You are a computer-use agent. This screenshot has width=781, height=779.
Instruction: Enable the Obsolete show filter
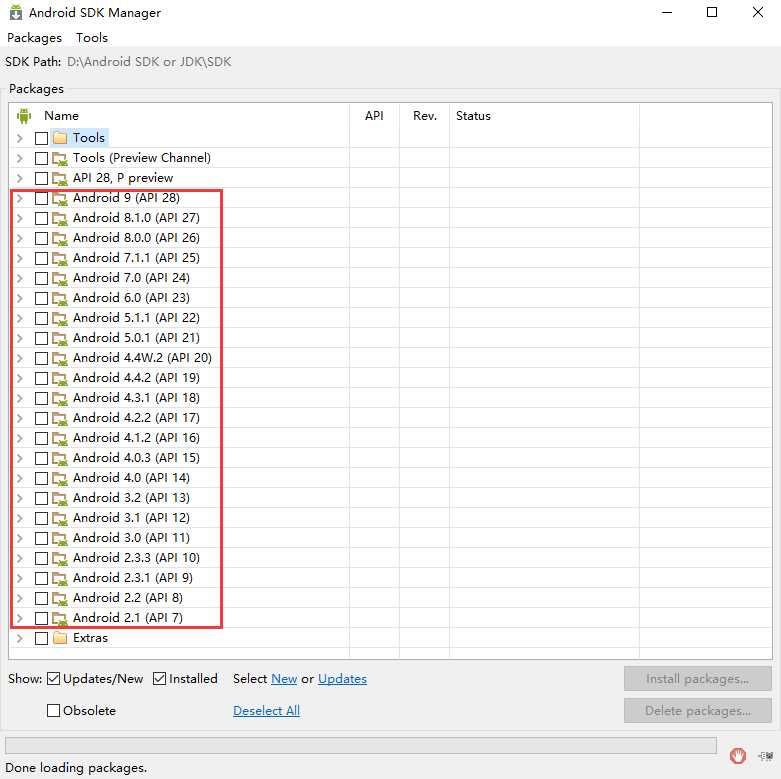pyautogui.click(x=53, y=710)
